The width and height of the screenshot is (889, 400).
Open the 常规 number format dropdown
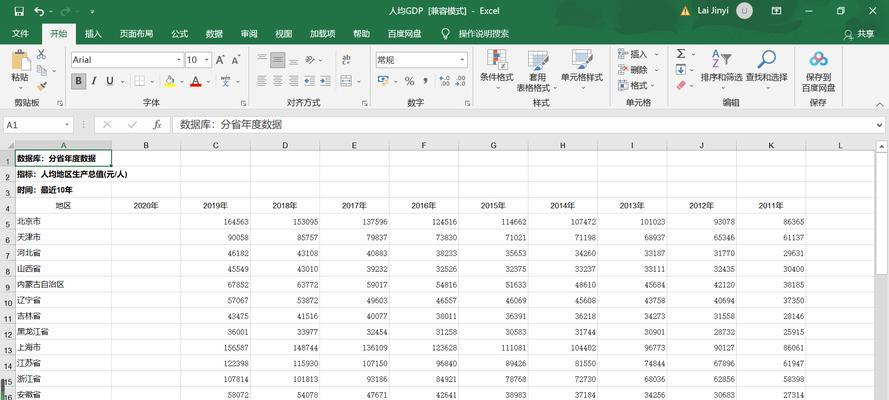462,59
